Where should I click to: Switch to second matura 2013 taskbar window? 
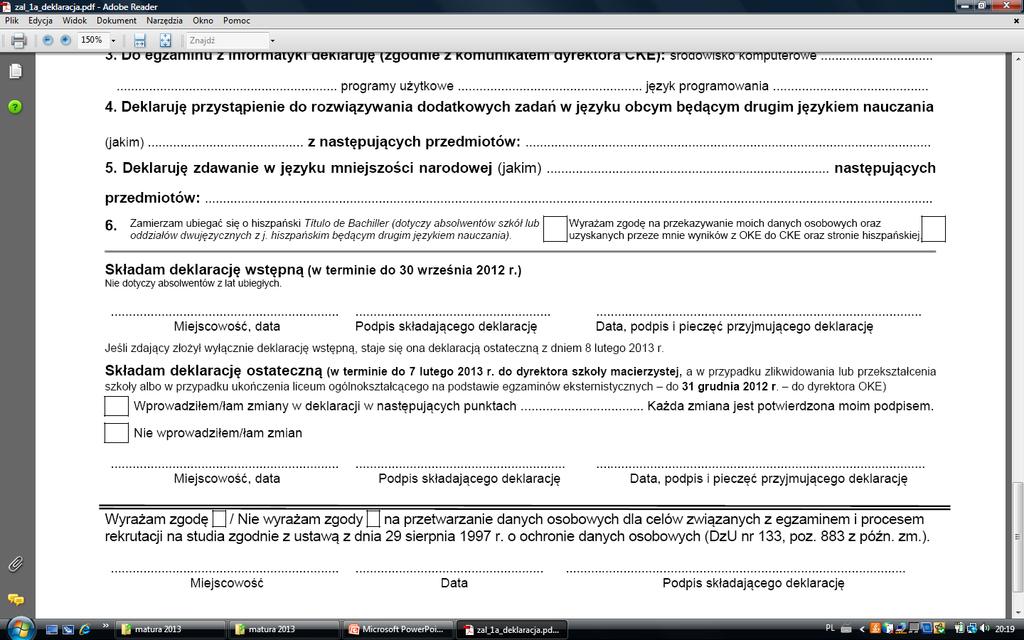click(x=283, y=630)
